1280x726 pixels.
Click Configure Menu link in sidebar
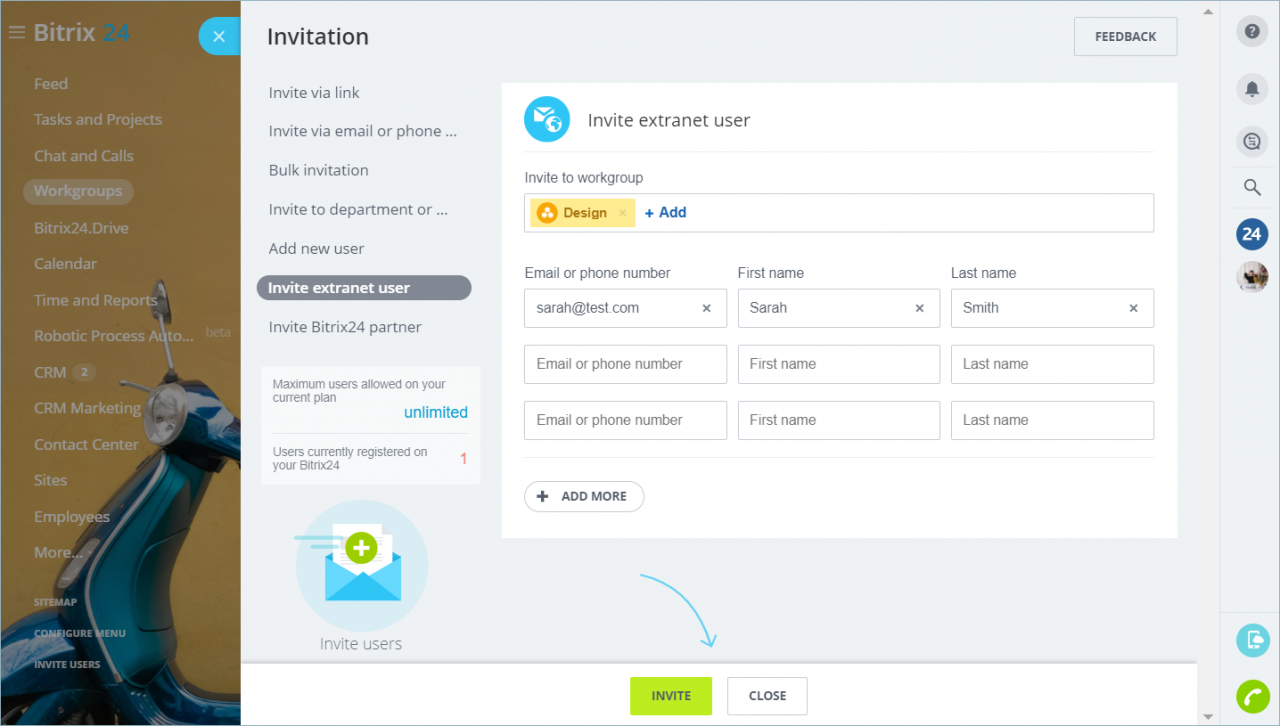[x=80, y=633]
